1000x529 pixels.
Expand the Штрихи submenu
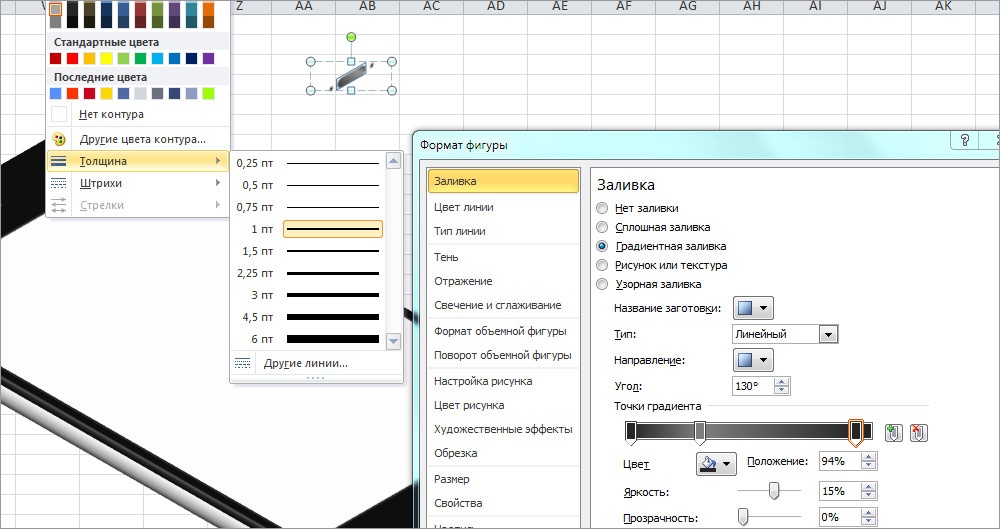[218, 183]
